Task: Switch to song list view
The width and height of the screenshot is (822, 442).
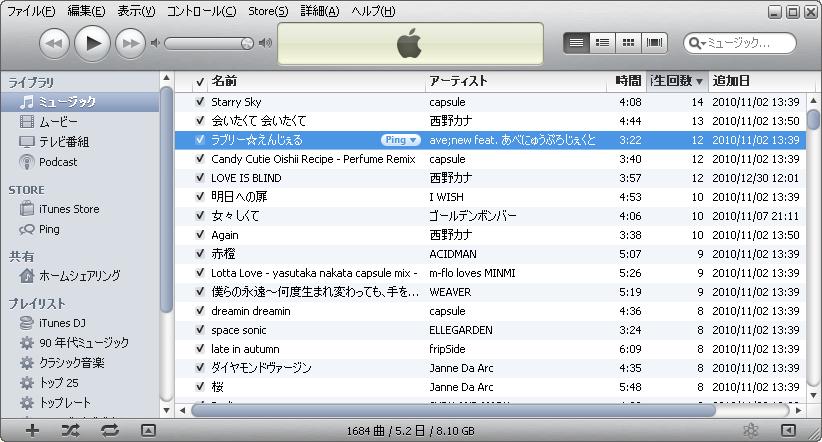Action: (576, 43)
